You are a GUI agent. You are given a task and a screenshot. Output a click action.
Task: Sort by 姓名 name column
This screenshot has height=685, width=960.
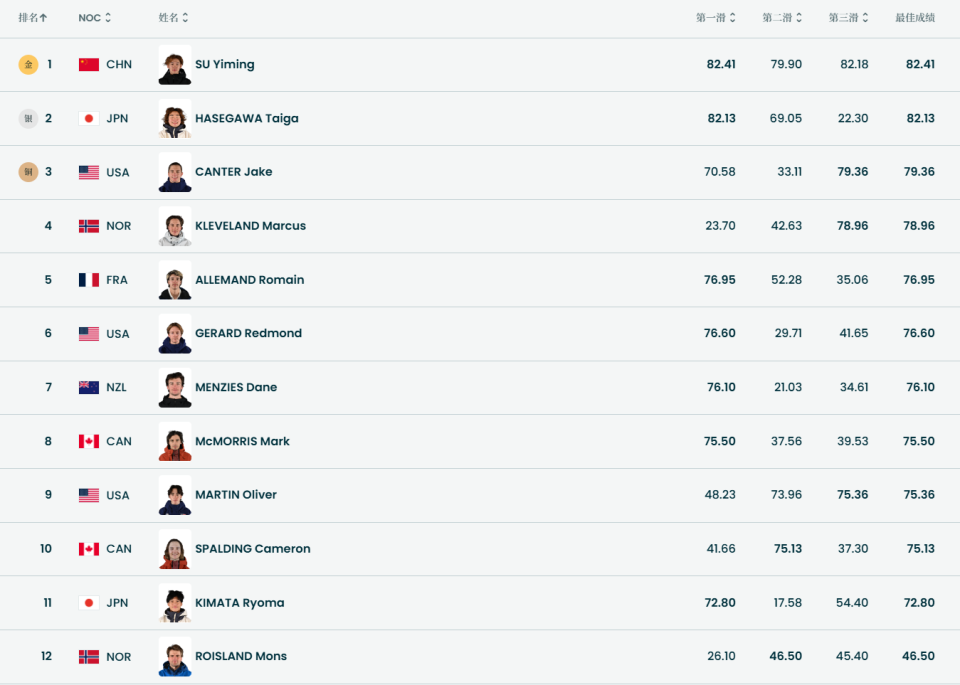pyautogui.click(x=173, y=18)
